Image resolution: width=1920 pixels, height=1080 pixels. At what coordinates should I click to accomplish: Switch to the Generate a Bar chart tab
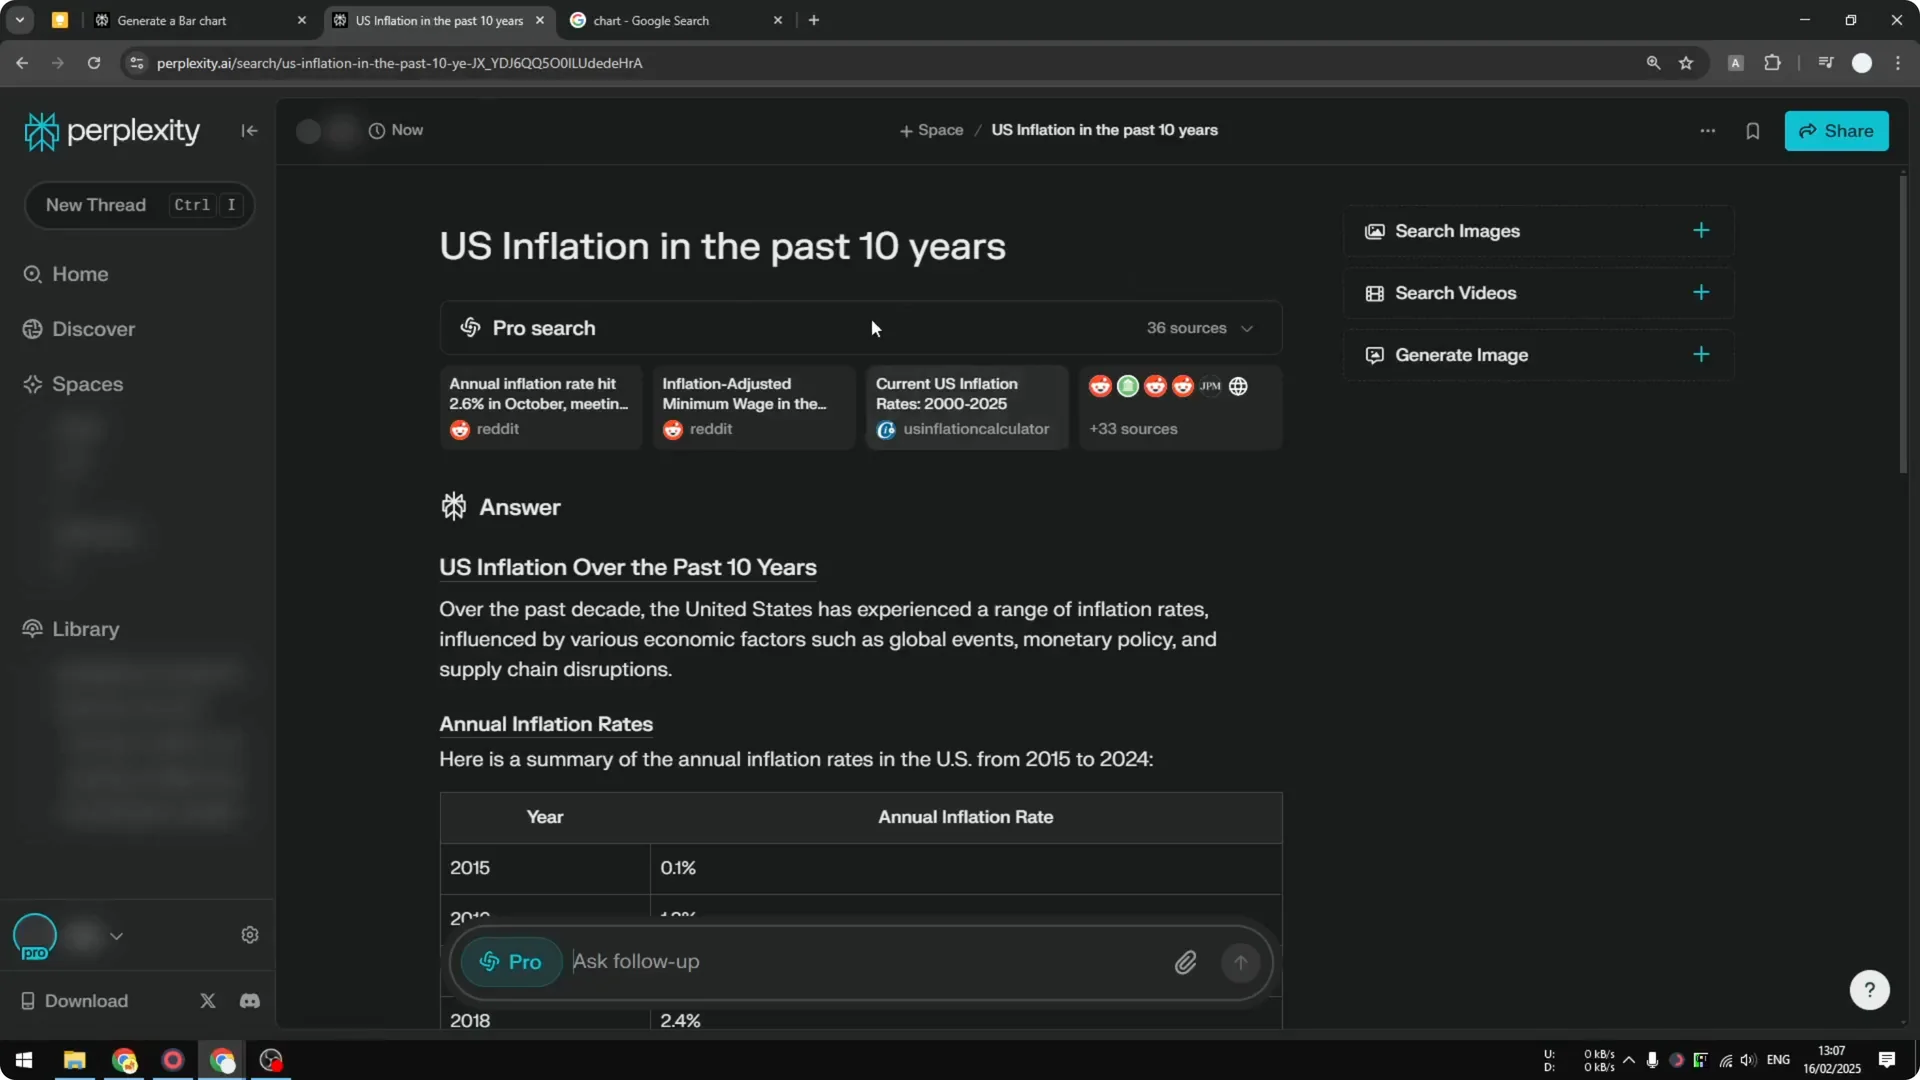(175, 20)
